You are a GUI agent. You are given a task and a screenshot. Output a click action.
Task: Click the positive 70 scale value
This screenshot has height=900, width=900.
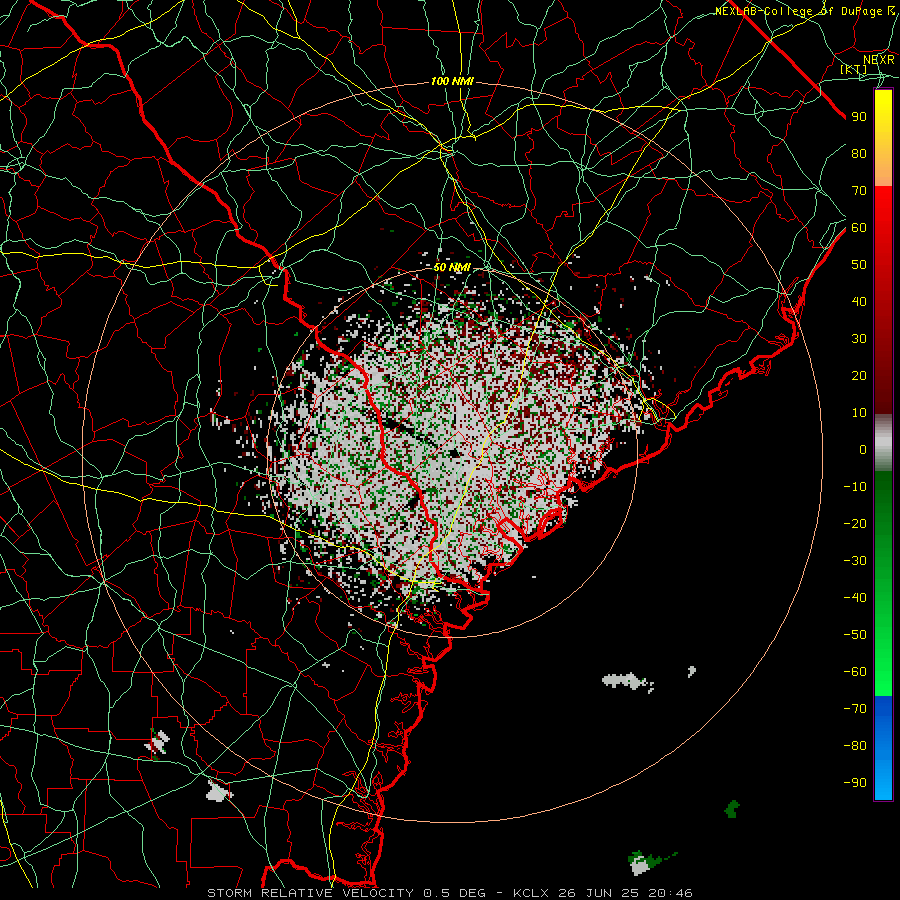pos(859,191)
